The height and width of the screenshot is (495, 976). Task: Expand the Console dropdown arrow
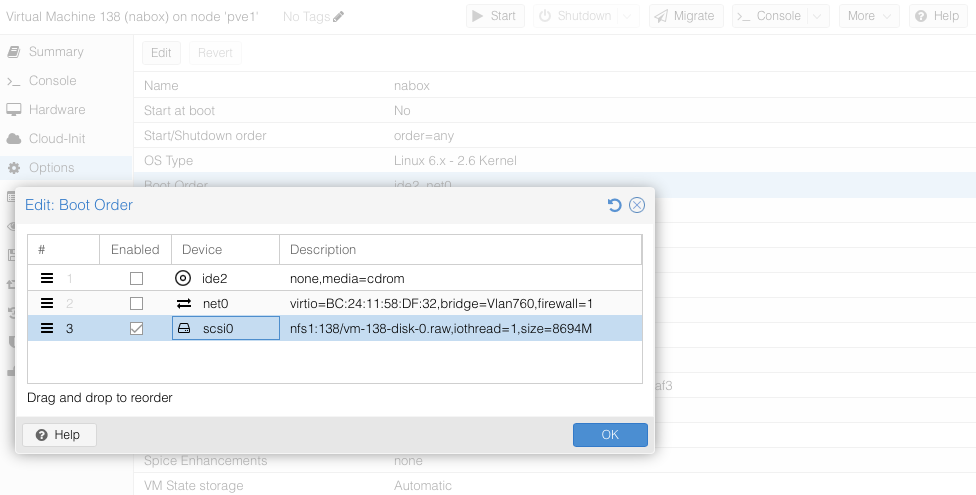[817, 16]
